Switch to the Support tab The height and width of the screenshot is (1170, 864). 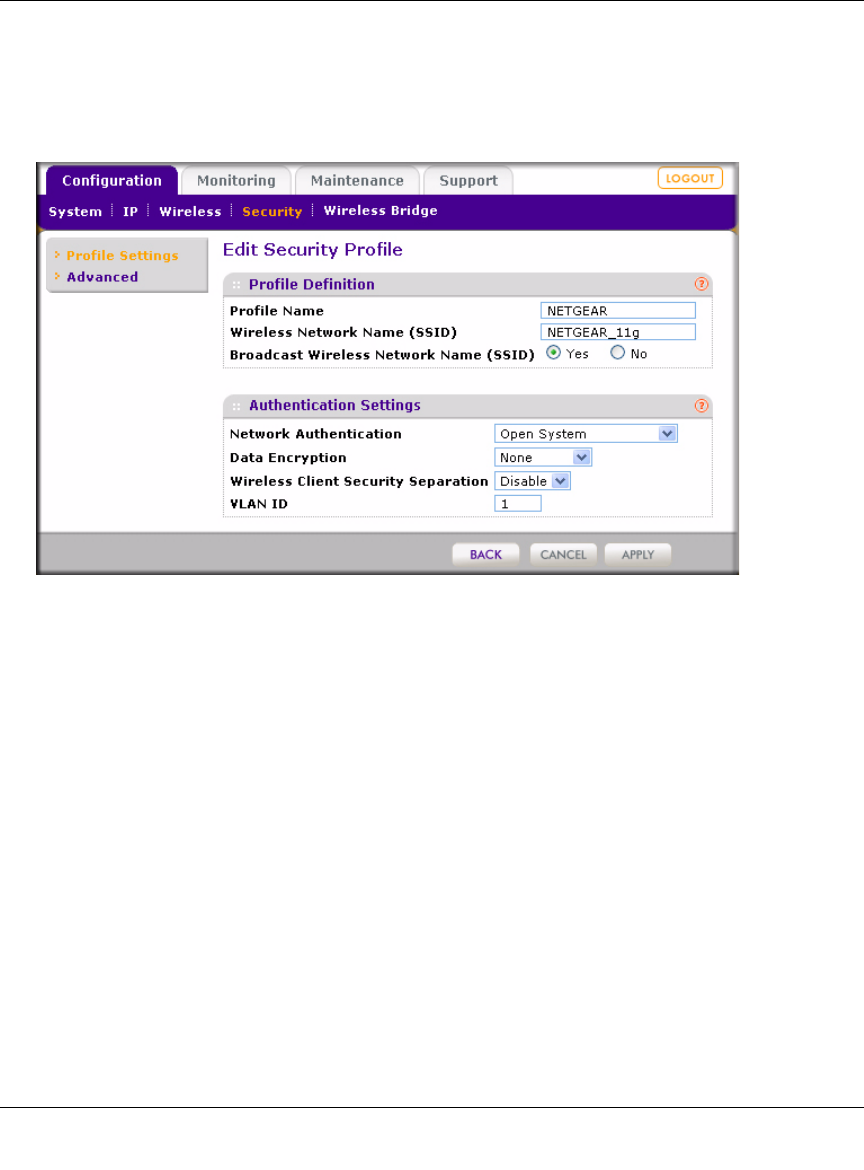pyautogui.click(x=468, y=181)
